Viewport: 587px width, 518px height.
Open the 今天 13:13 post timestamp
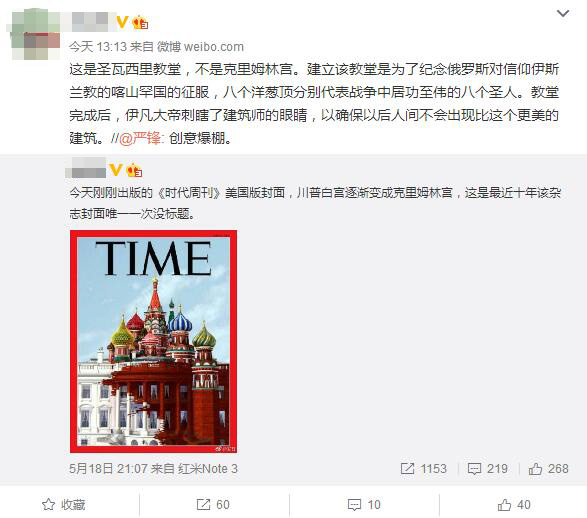[98, 47]
